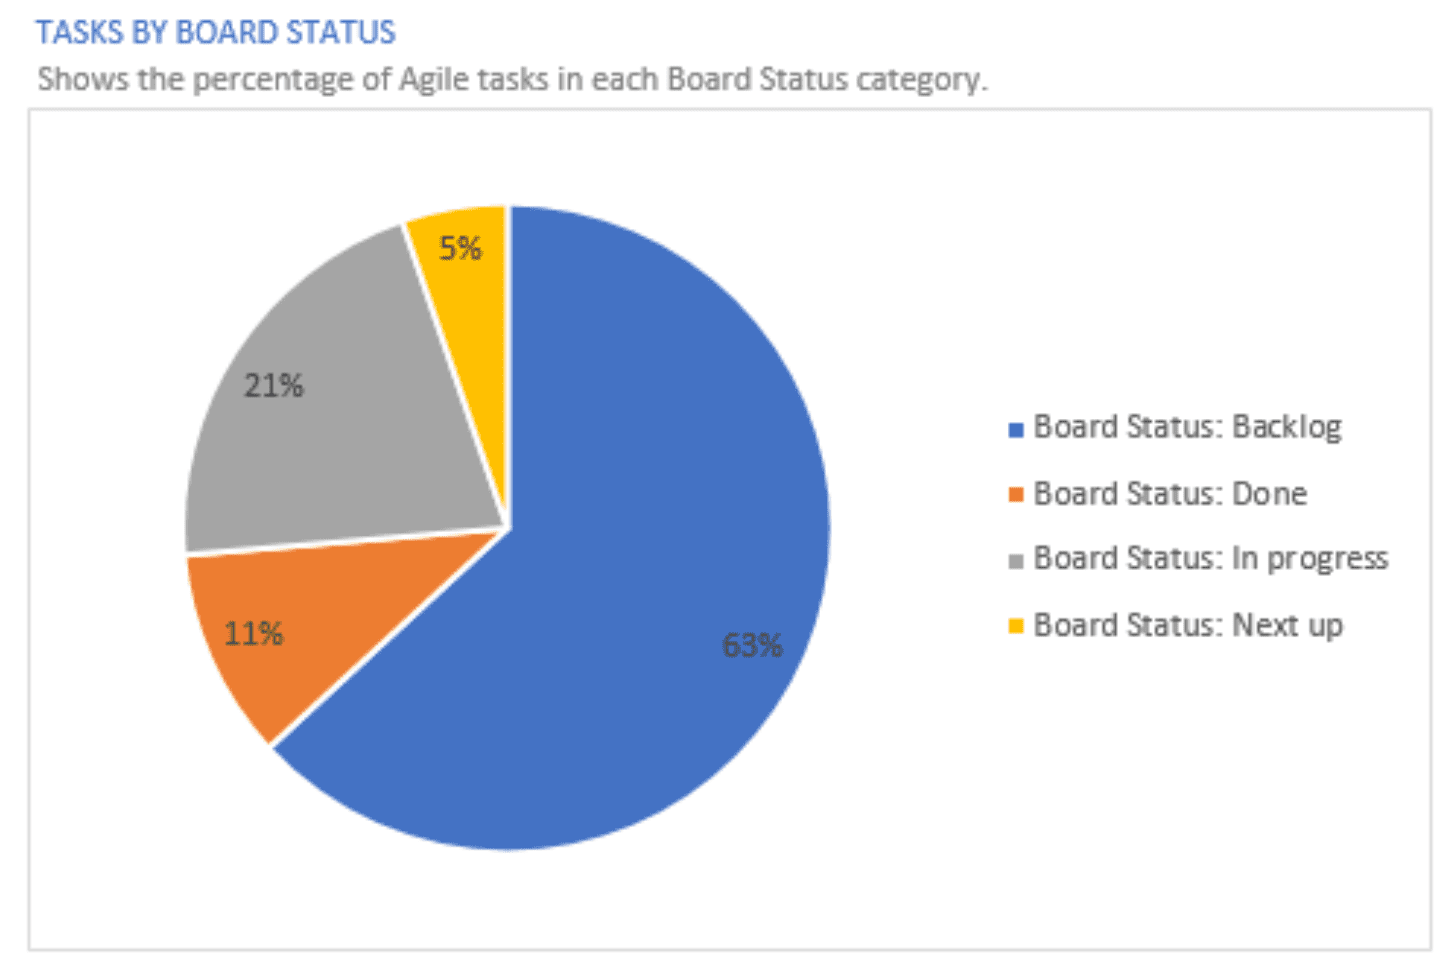
Task: Click the 'TASKS BY BOARD STATUS' title
Action: tap(216, 32)
